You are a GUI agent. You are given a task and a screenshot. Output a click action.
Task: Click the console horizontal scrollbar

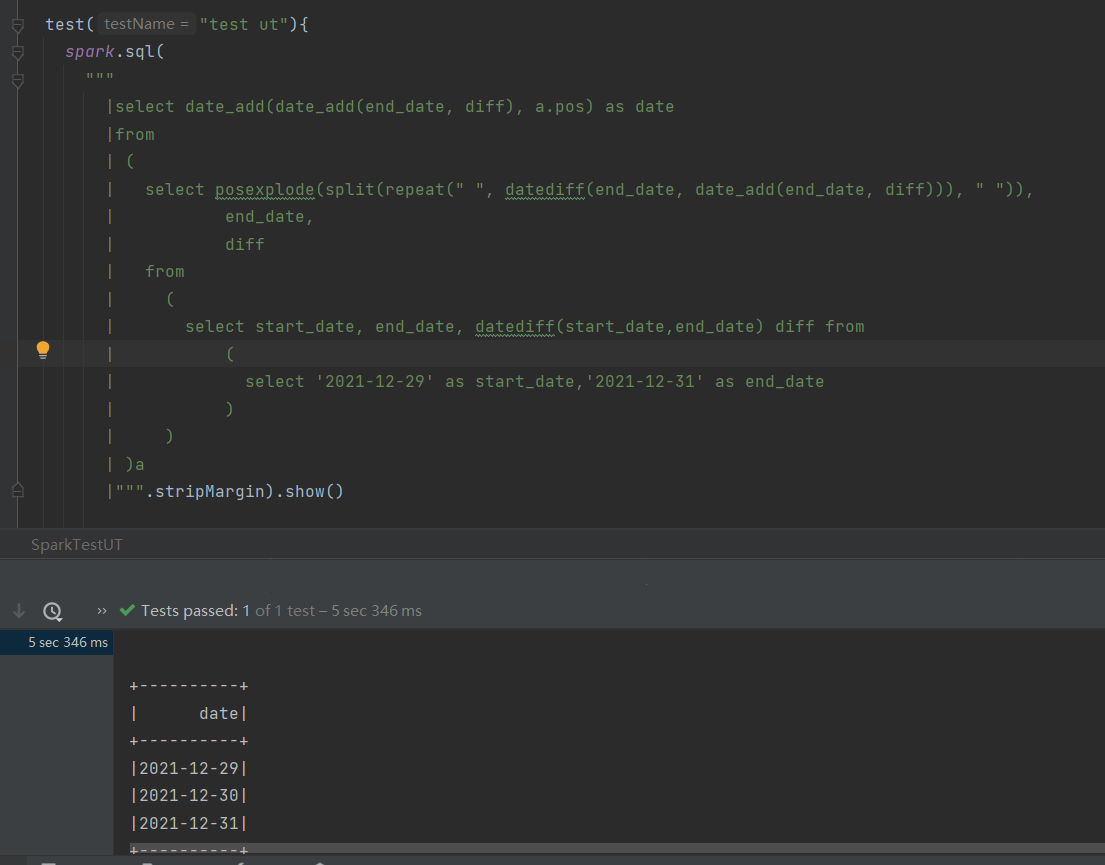coord(617,847)
